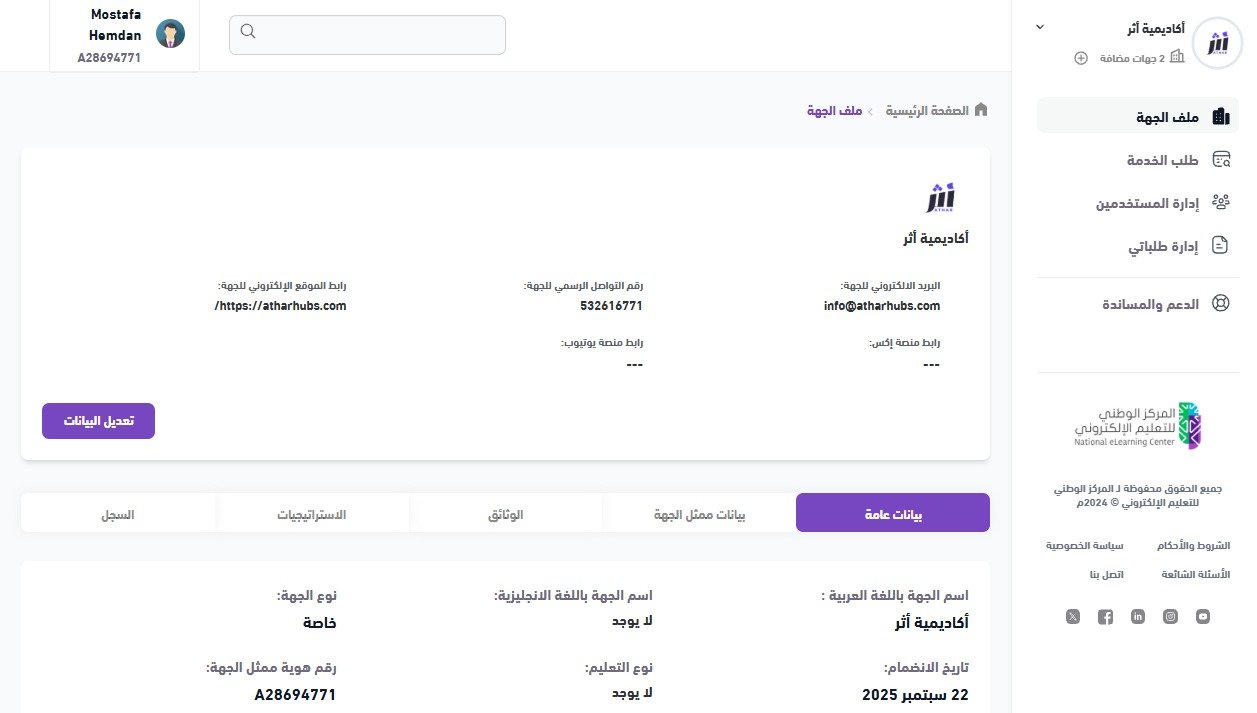Viewport: 1257px width, 713px height.
Task: Go to الصفحة الرئيسية breadcrumb link
Action: 927,110
